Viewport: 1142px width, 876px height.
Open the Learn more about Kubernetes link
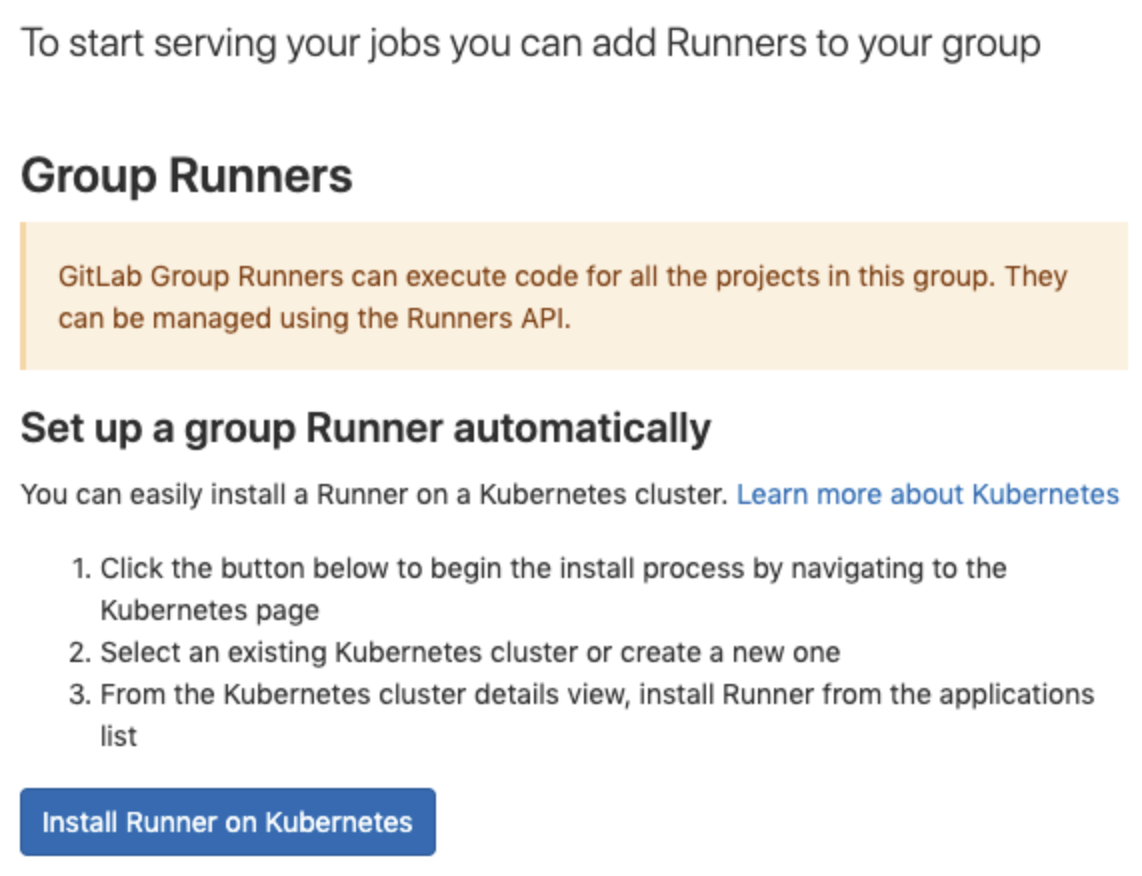(929, 494)
